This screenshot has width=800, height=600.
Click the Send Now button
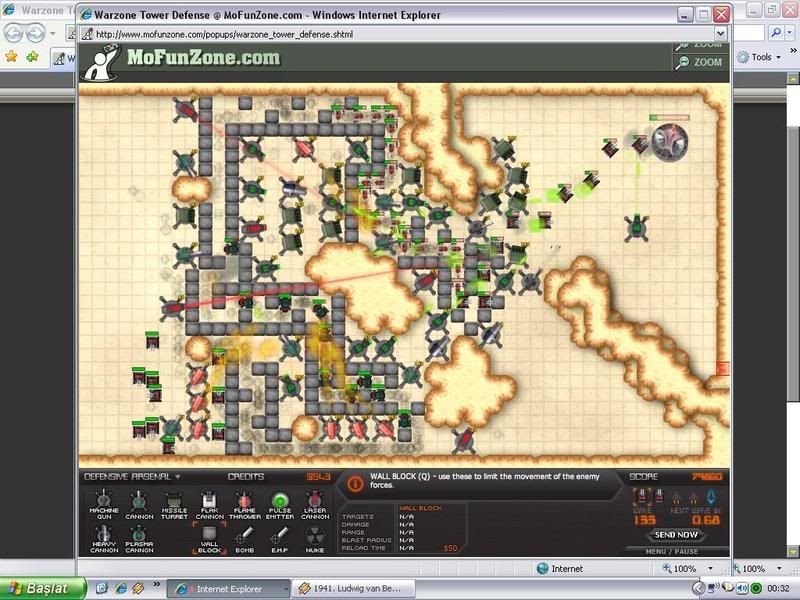pyautogui.click(x=676, y=535)
